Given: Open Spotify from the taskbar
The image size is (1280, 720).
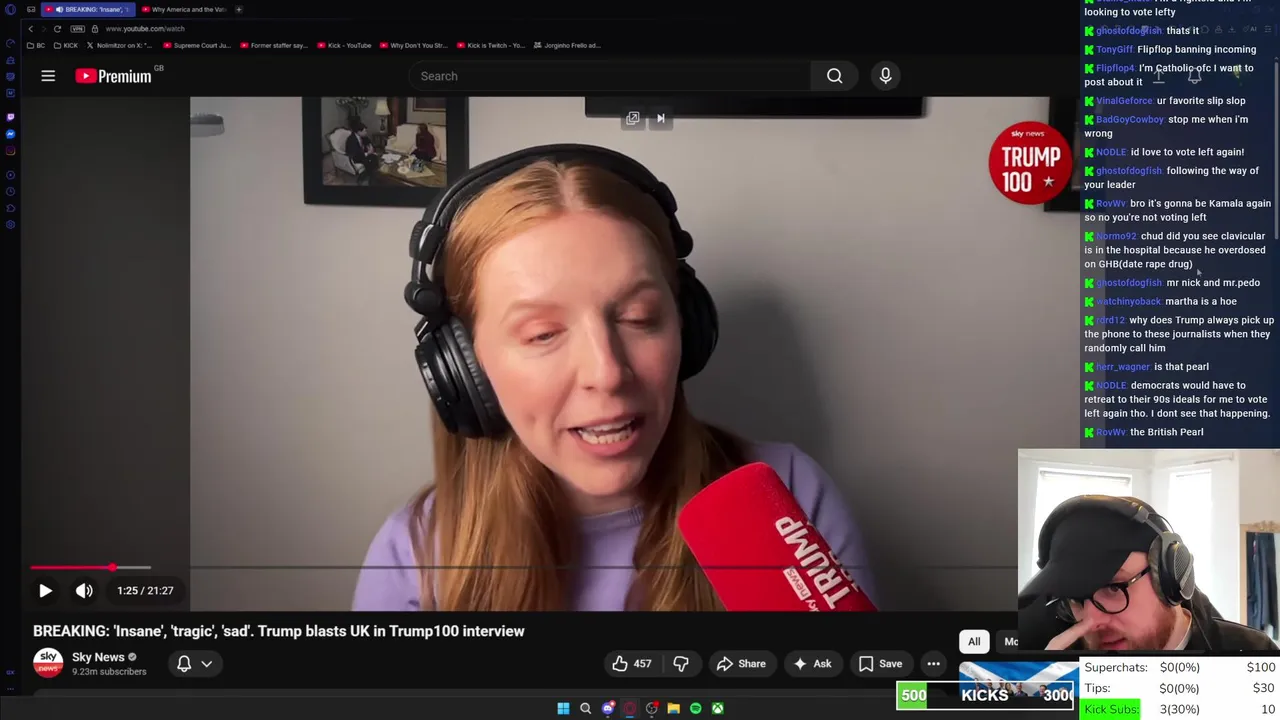Looking at the screenshot, I should tap(695, 709).
